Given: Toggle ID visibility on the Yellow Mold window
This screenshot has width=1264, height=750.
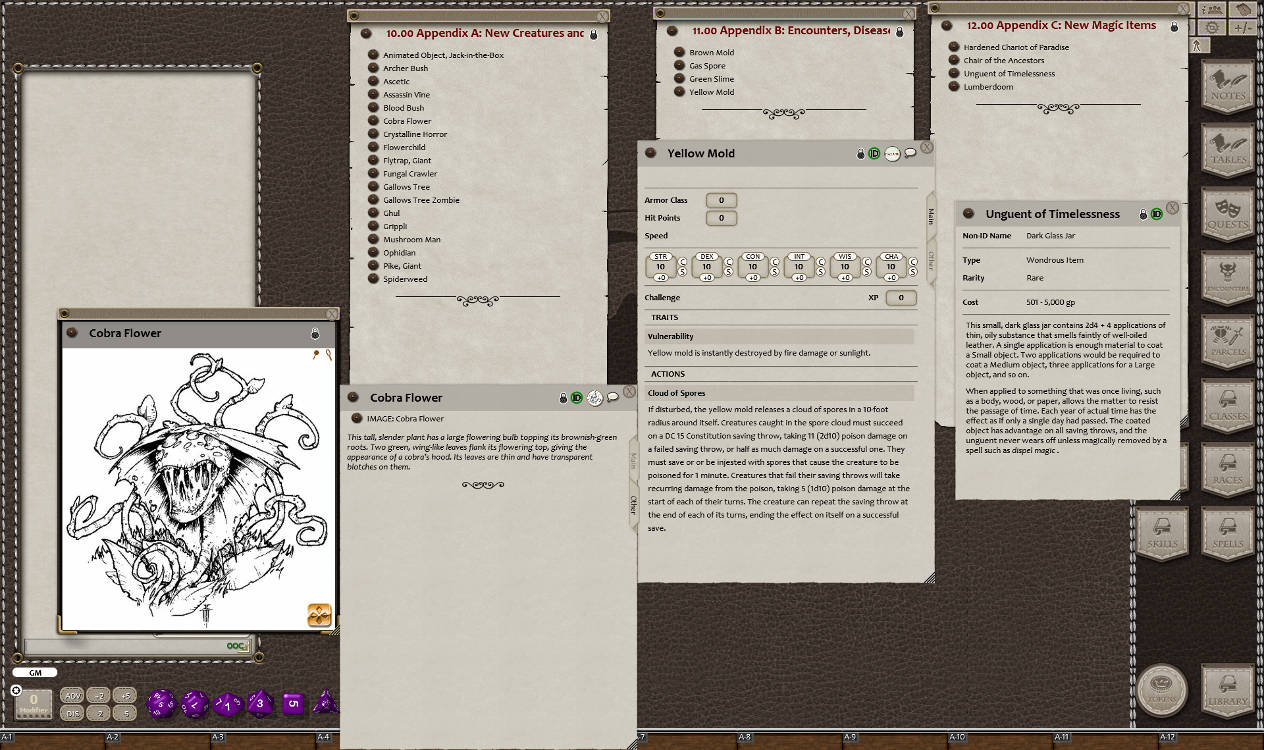Looking at the screenshot, I should [874, 153].
